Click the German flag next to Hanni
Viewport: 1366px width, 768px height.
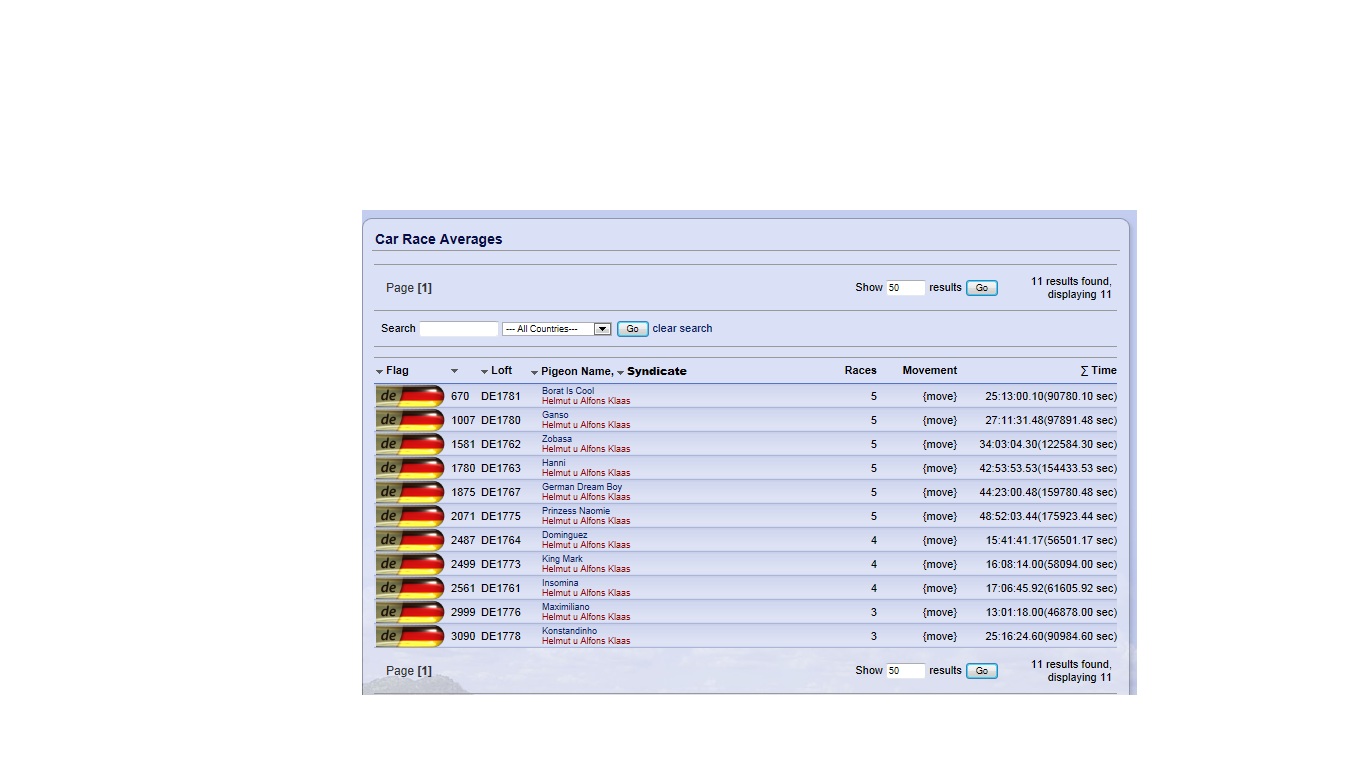pyautogui.click(x=410, y=468)
